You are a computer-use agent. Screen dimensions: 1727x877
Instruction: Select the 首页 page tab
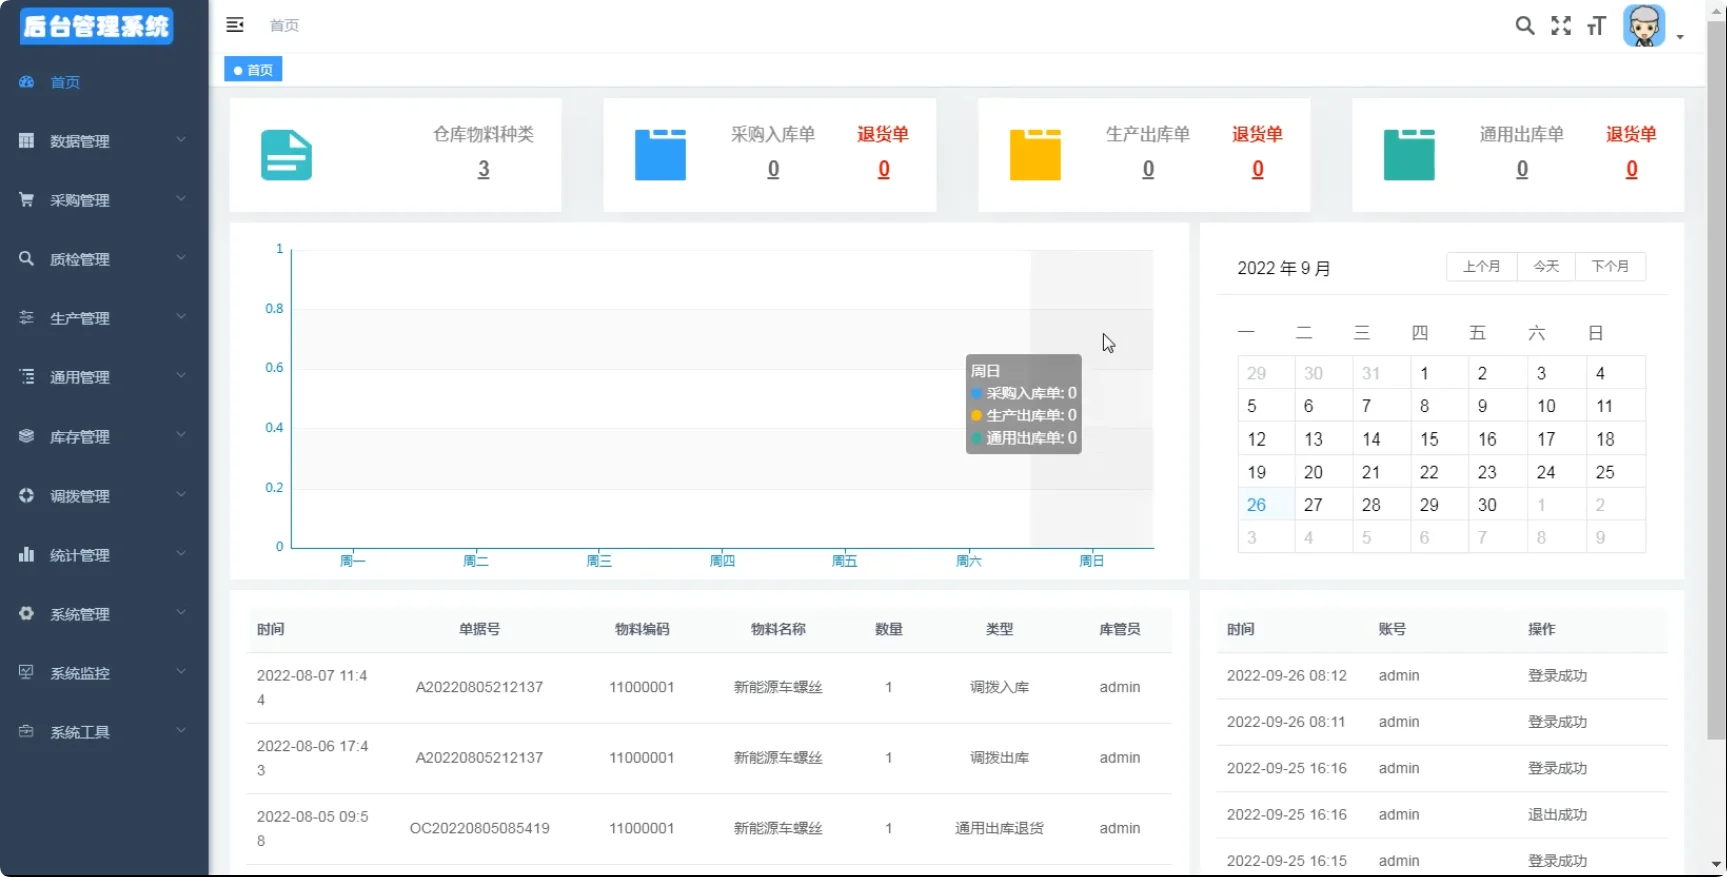point(254,70)
